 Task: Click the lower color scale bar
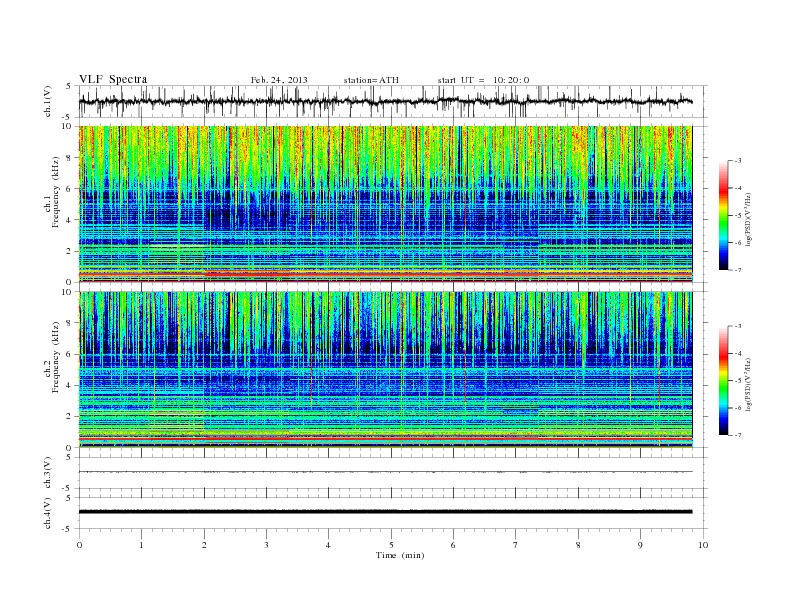pyautogui.click(x=724, y=380)
